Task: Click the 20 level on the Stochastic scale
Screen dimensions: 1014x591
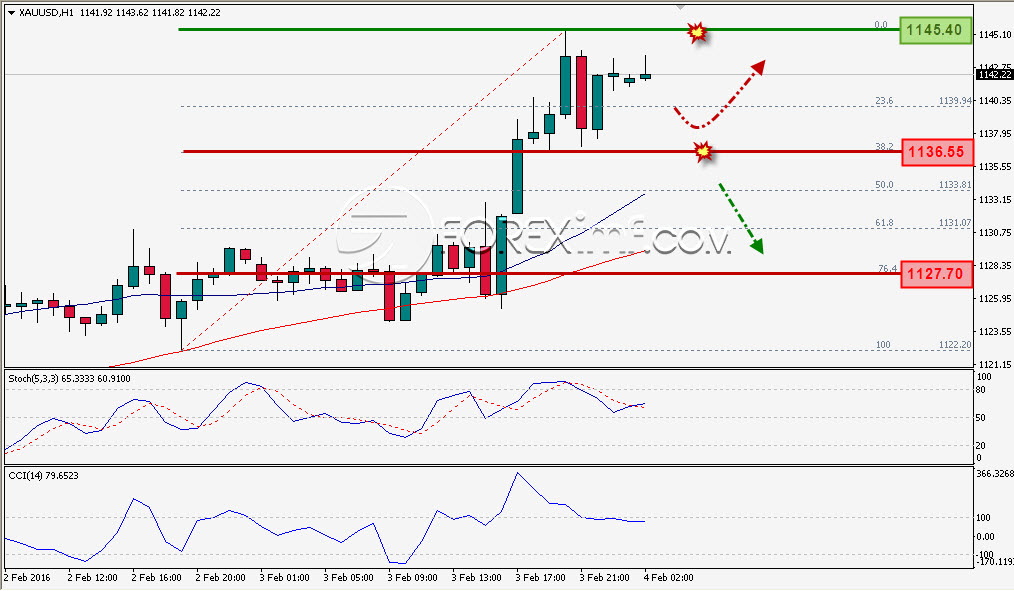Action: coord(980,446)
